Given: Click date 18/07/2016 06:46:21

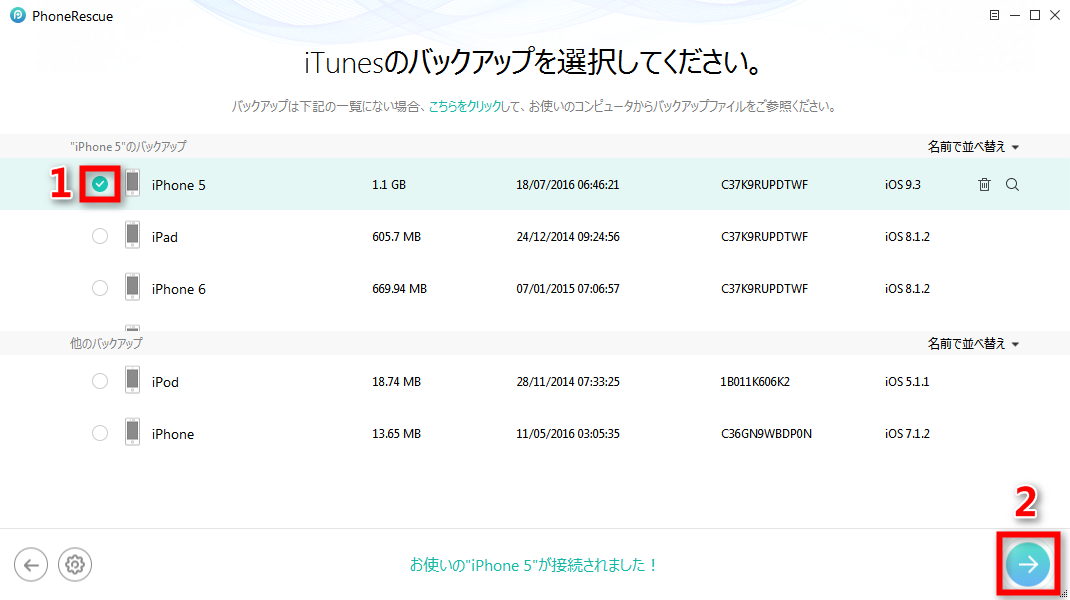Looking at the screenshot, I should (568, 185).
